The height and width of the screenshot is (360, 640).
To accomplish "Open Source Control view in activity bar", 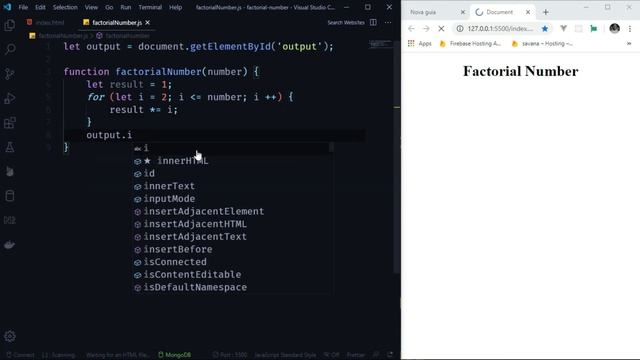I will (x=10, y=74).
